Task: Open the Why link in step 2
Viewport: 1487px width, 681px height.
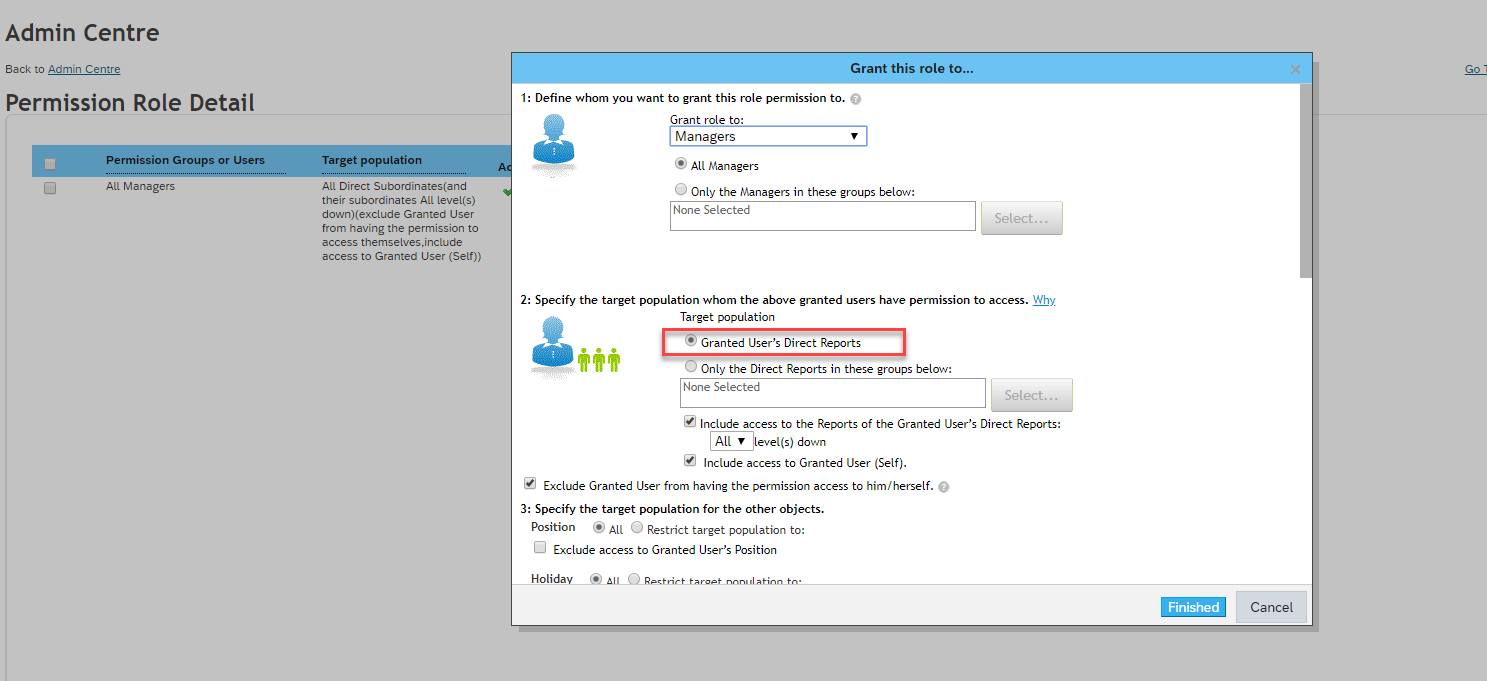Action: pos(1044,300)
